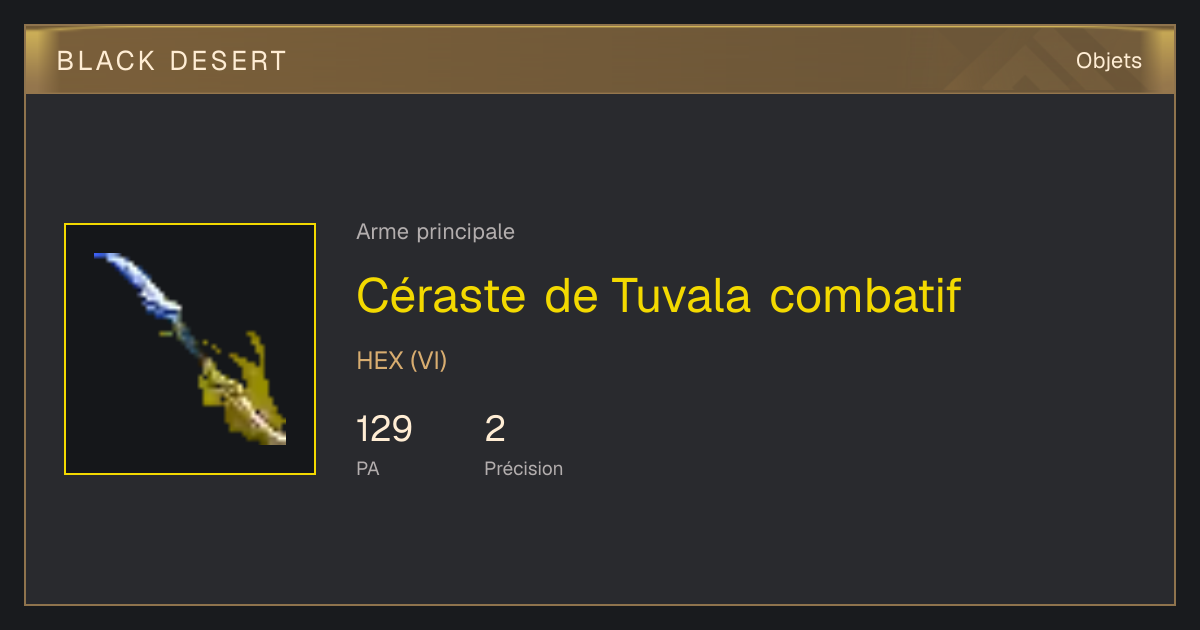Click the word combatif in the item name
Viewport: 1200px width, 630px height.
pyautogui.click(x=865, y=295)
